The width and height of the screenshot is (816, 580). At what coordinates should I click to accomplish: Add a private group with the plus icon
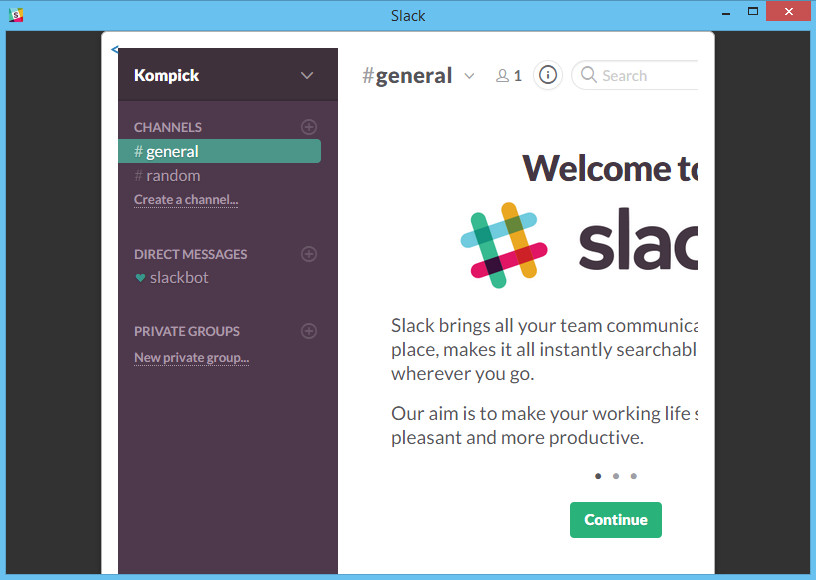point(309,331)
